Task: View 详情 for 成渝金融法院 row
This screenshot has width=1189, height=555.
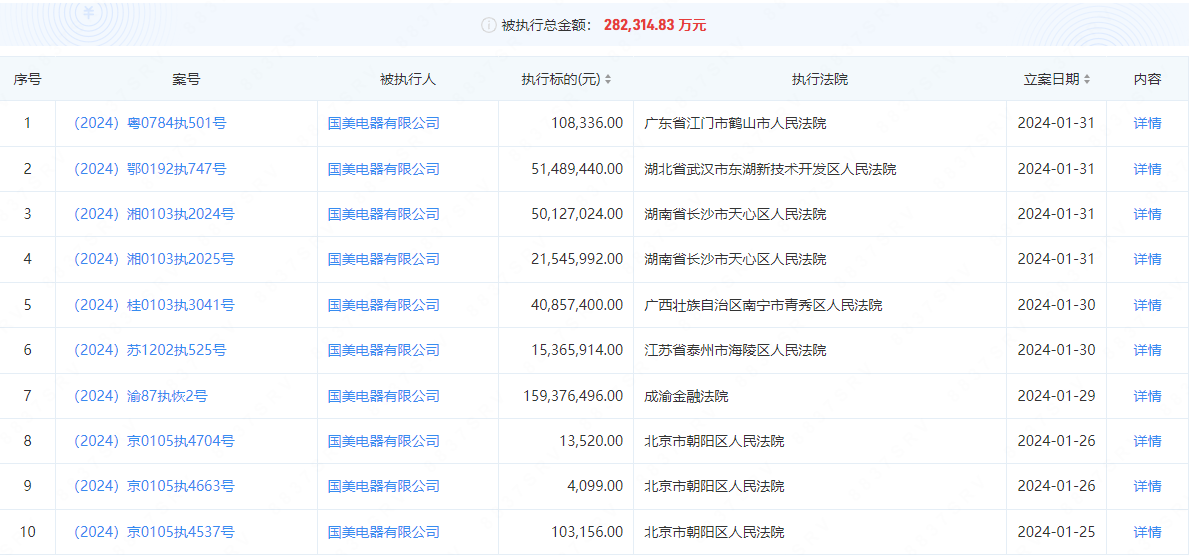Action: pyautogui.click(x=1147, y=396)
